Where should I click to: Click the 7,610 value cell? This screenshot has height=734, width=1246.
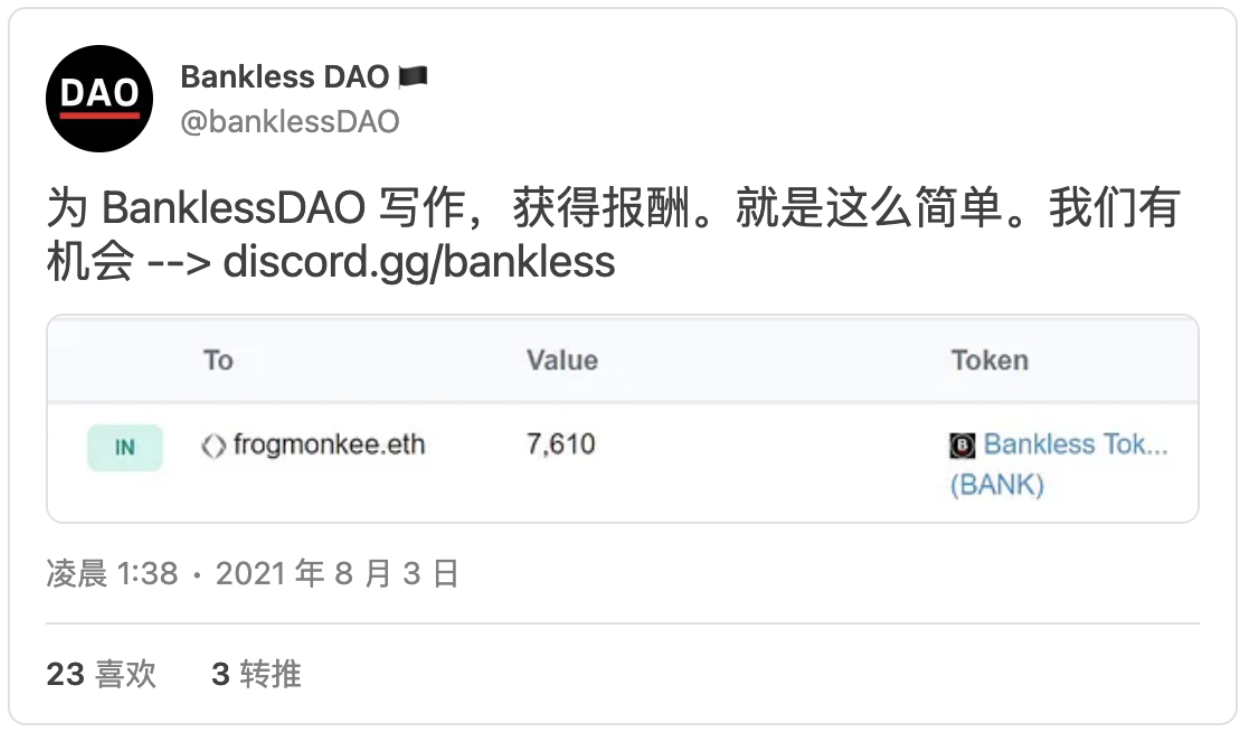click(561, 444)
